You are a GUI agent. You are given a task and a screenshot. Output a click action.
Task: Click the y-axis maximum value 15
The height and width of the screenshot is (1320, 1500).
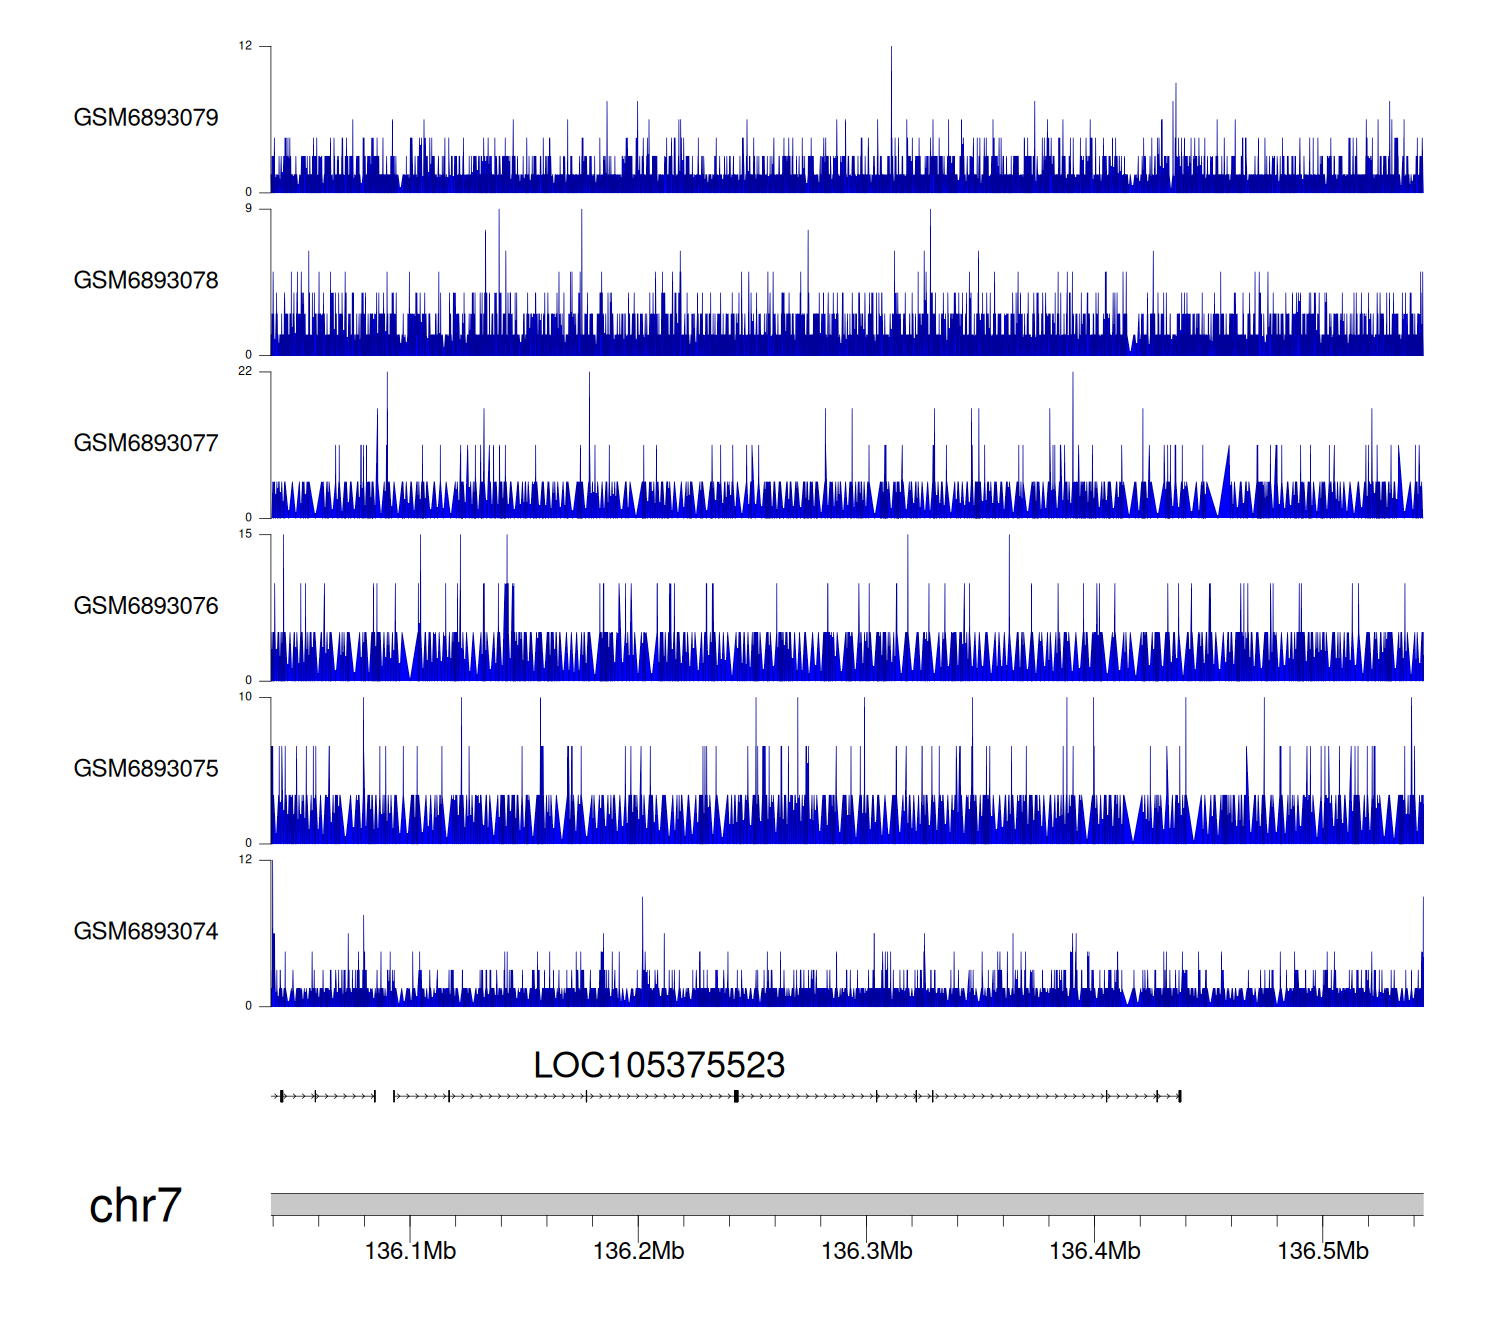point(245,535)
